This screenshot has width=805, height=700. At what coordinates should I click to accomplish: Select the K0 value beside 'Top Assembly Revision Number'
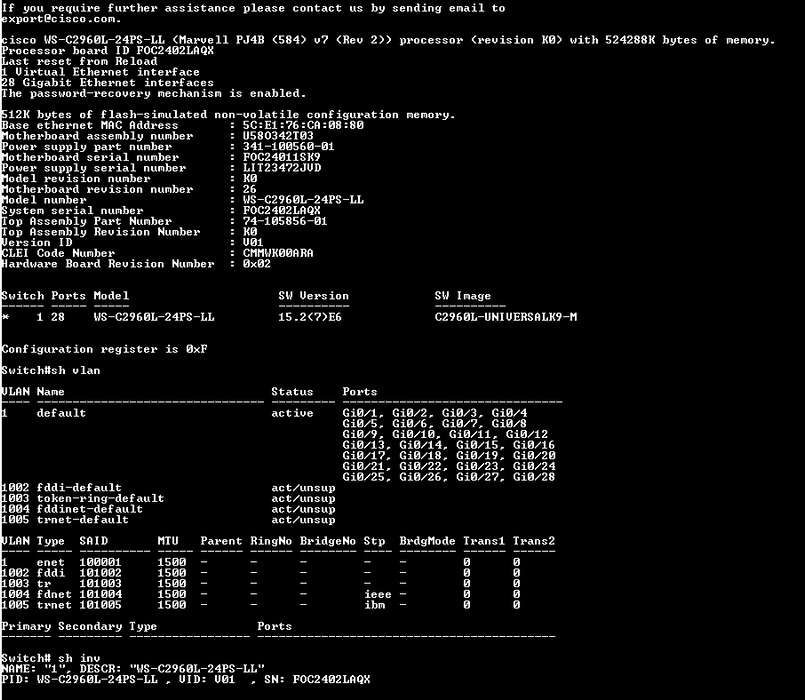point(250,233)
